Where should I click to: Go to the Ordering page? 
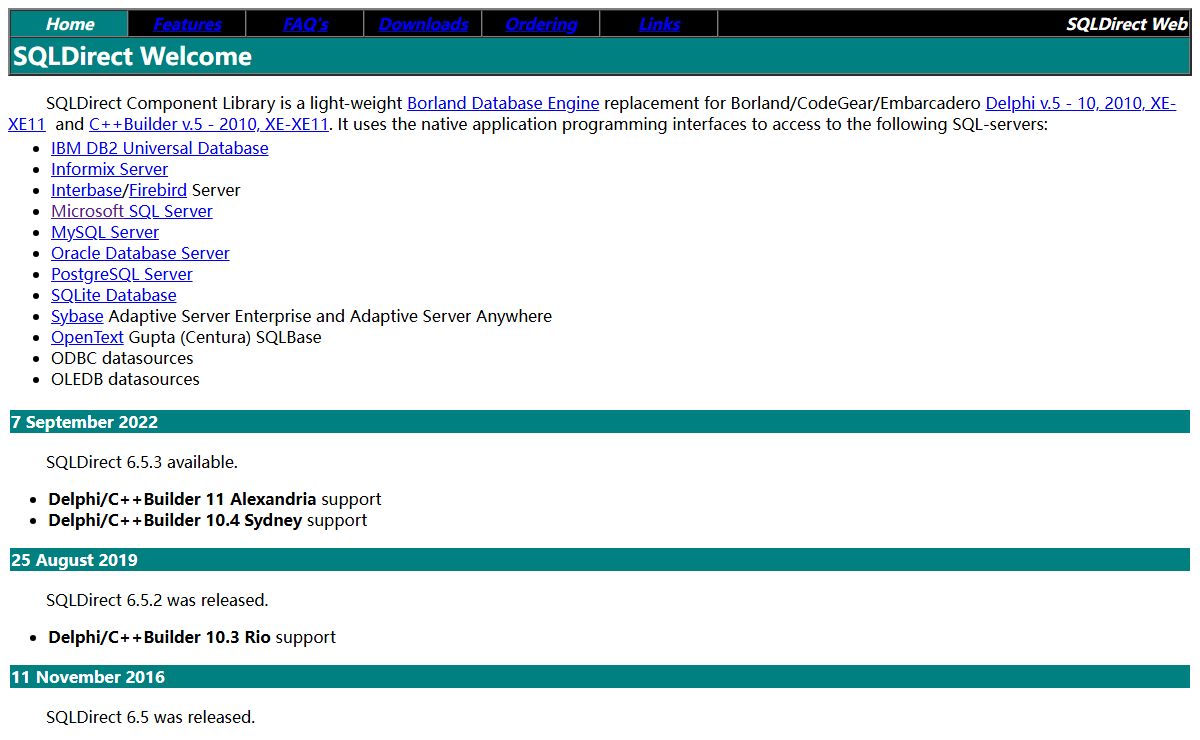pos(541,24)
